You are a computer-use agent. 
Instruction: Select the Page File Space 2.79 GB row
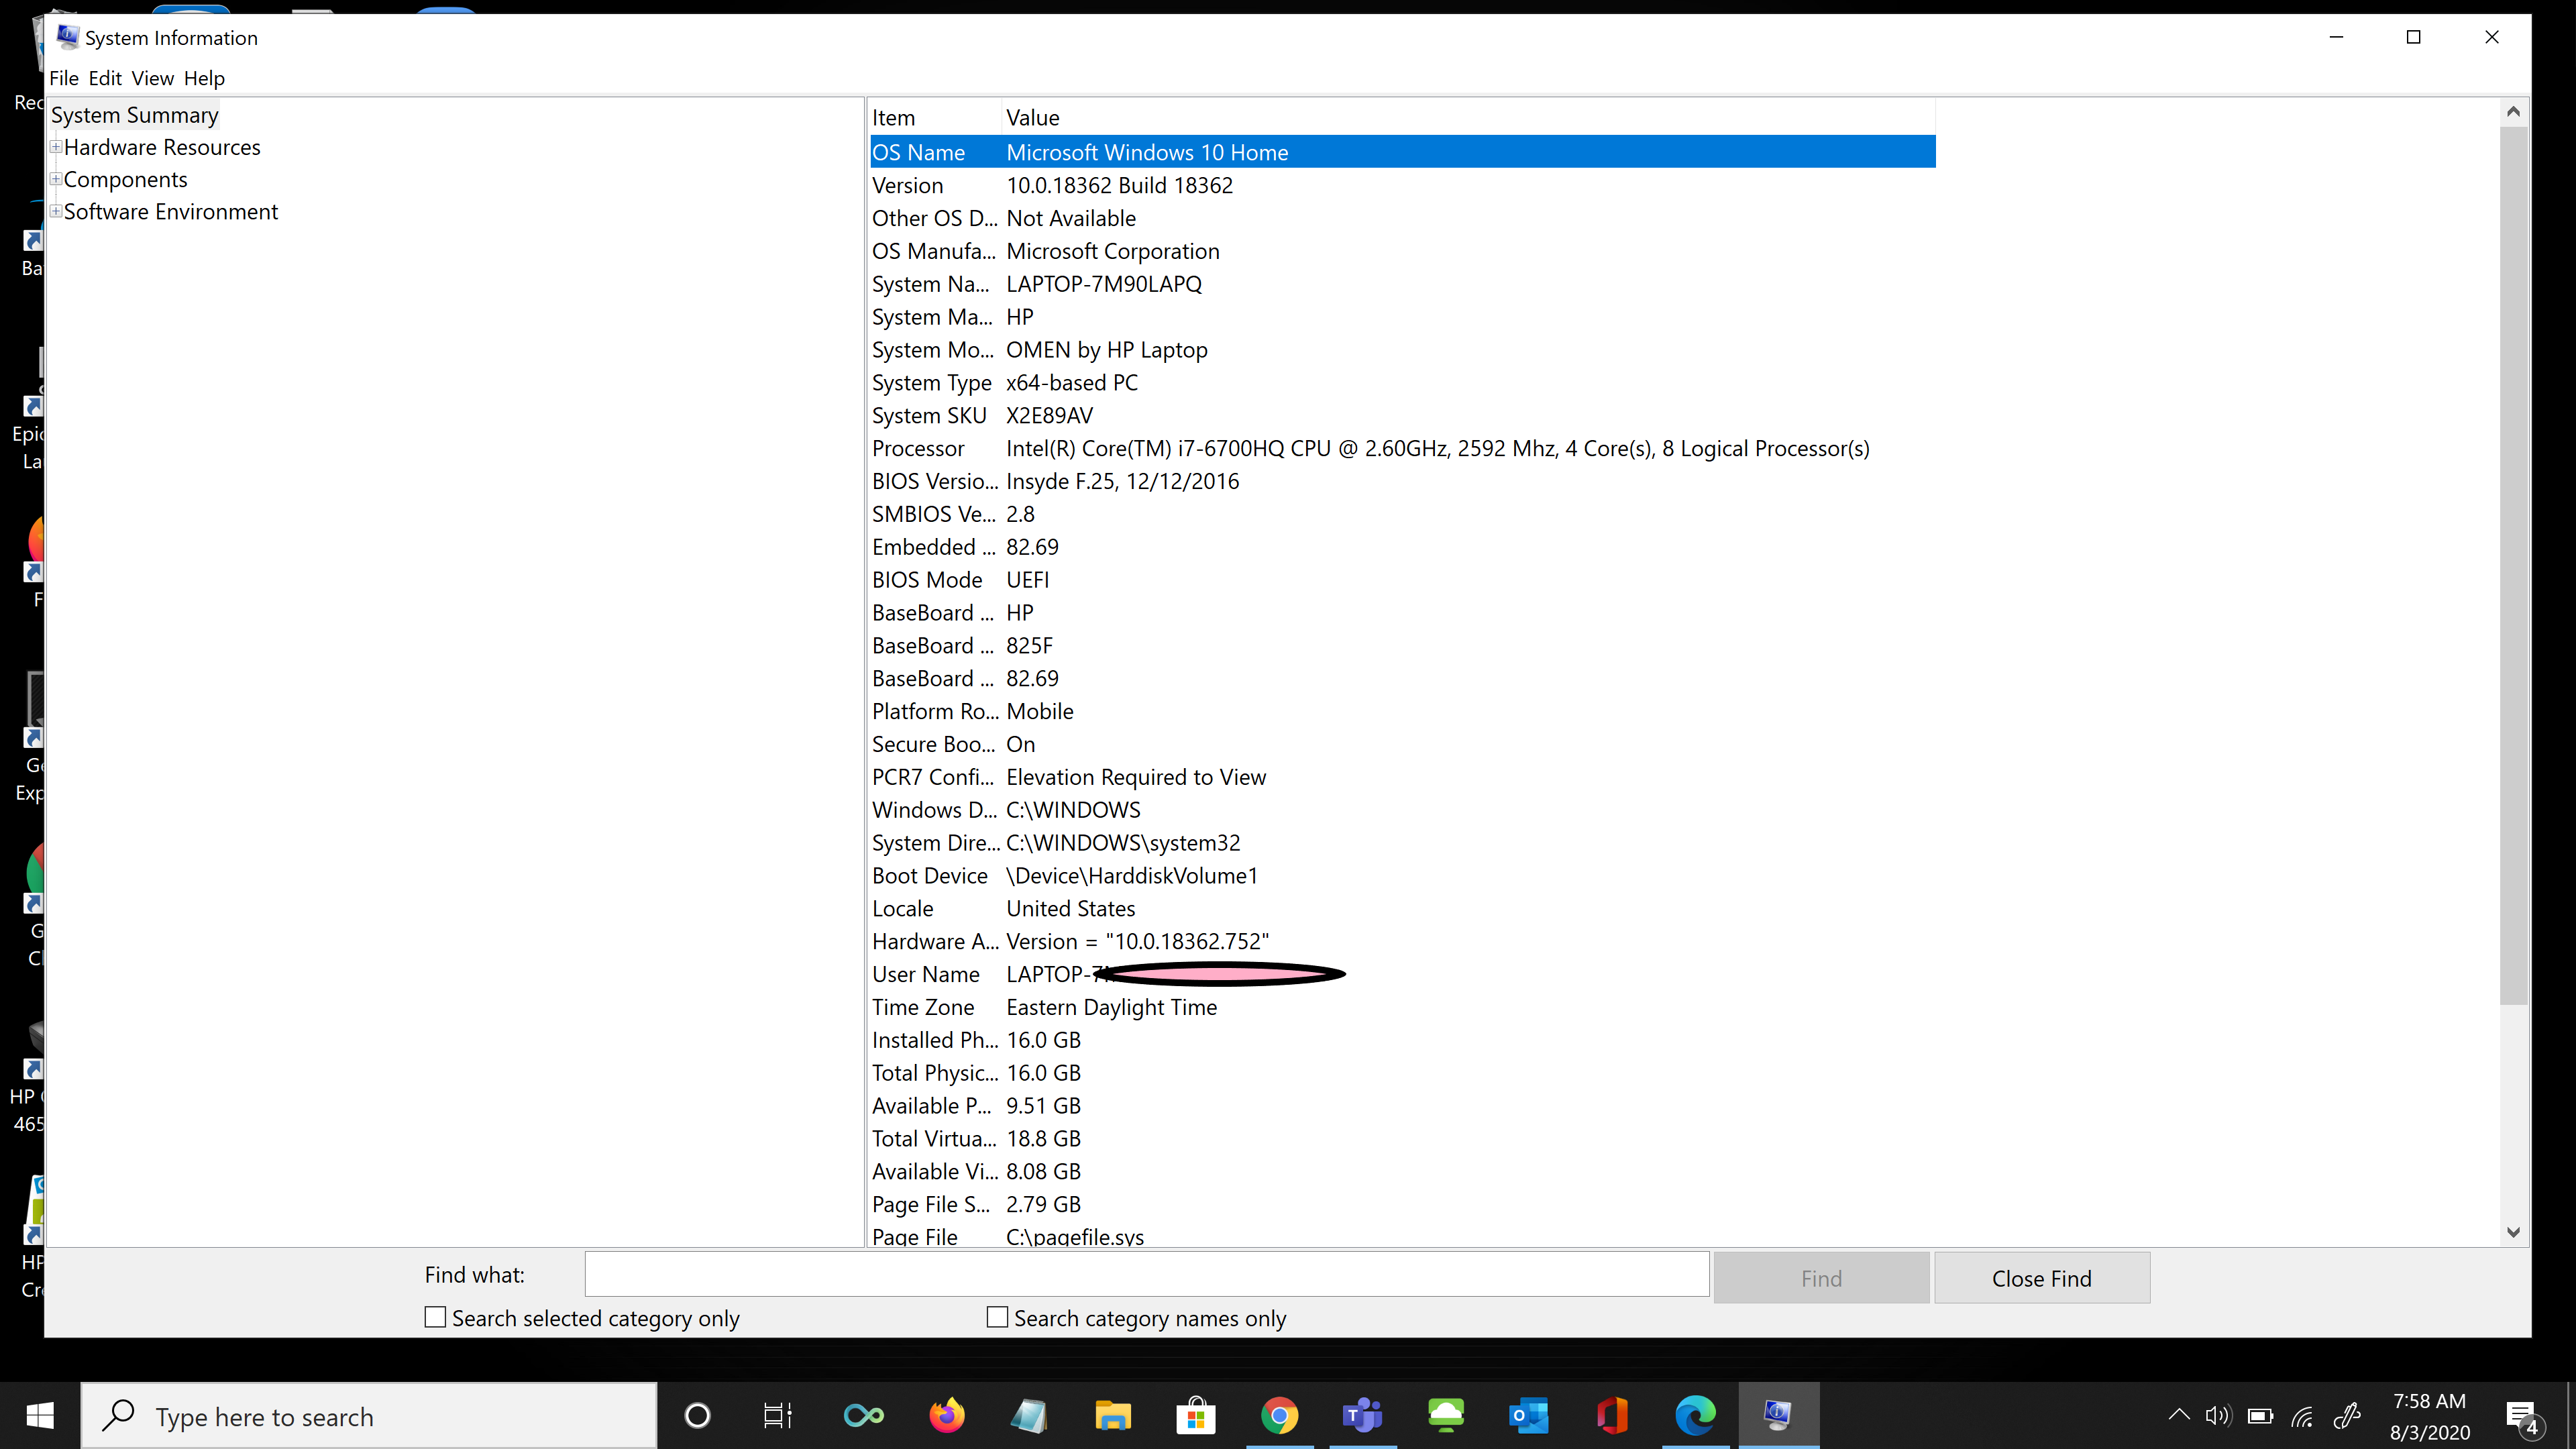(1402, 1204)
